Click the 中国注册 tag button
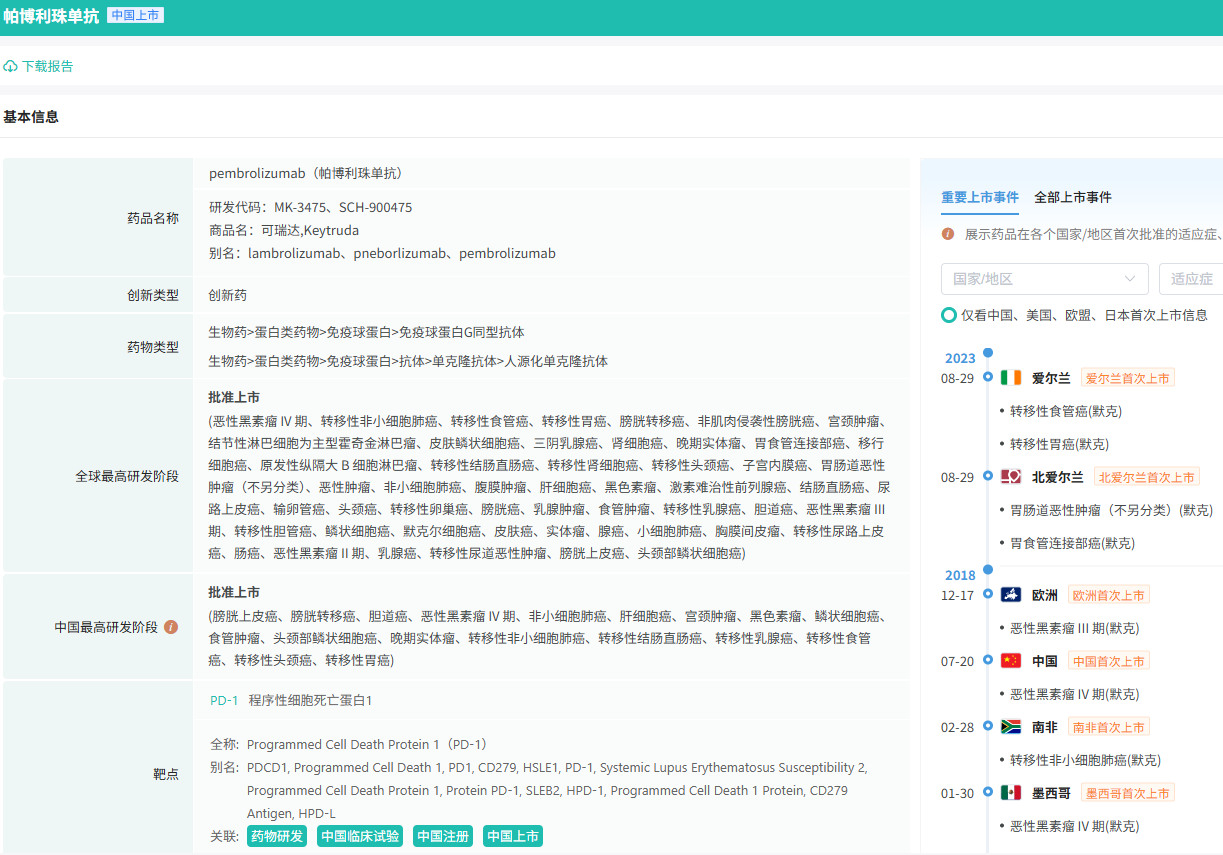The height and width of the screenshot is (855, 1223). (442, 836)
